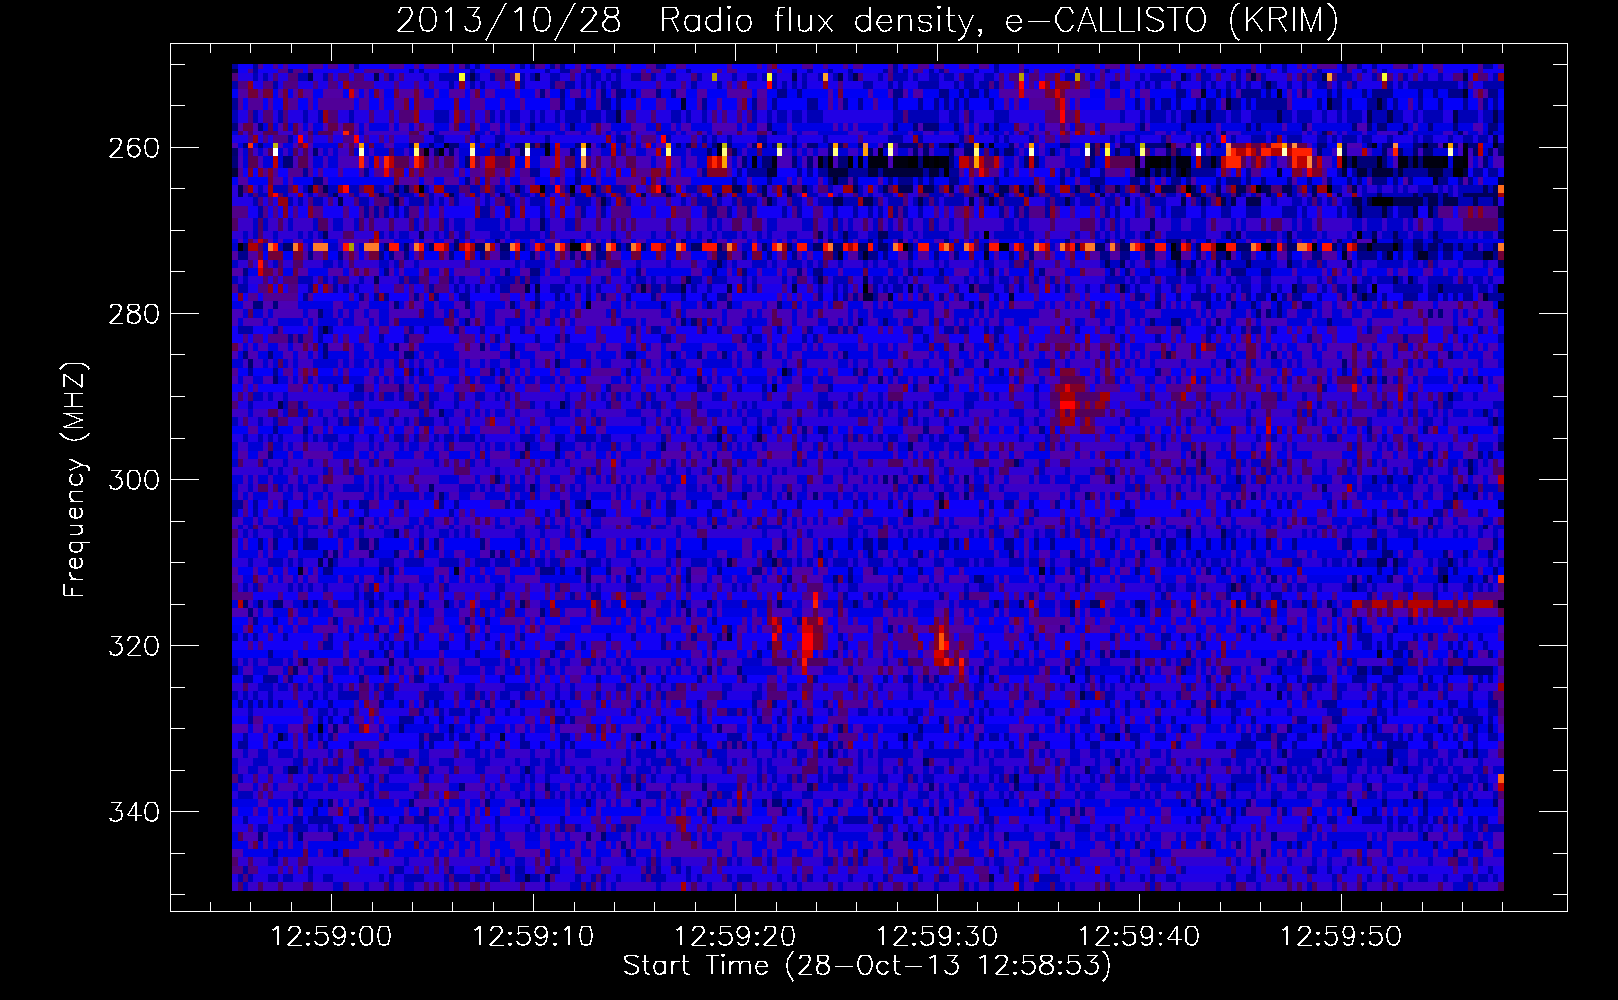Click the 'Start Time (28-Oct-13 12:58:53)' label

pyautogui.click(x=867, y=966)
